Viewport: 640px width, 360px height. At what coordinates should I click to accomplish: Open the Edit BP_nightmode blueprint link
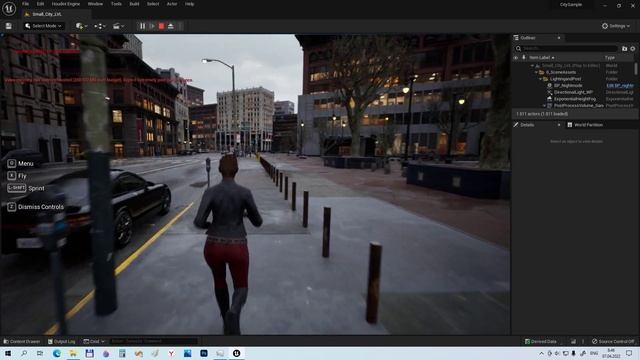[620, 86]
